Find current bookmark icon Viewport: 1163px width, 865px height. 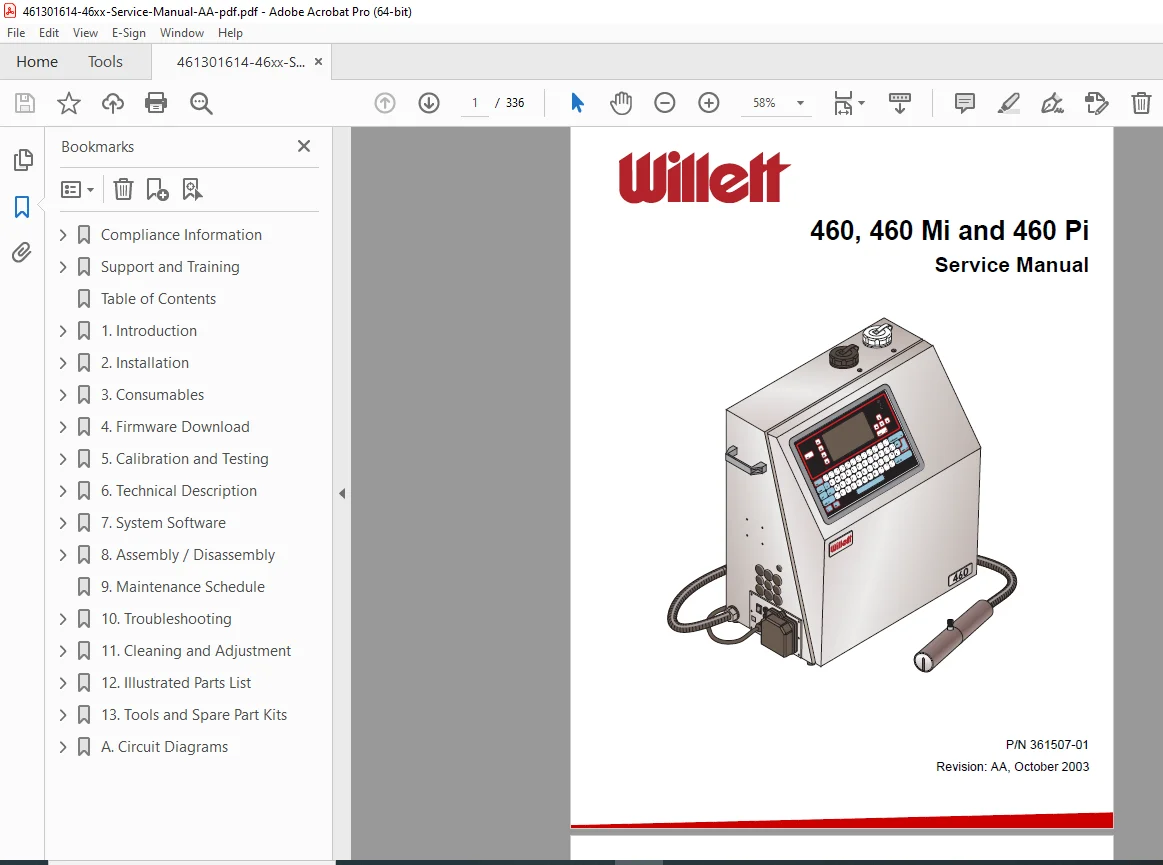[x=192, y=189]
